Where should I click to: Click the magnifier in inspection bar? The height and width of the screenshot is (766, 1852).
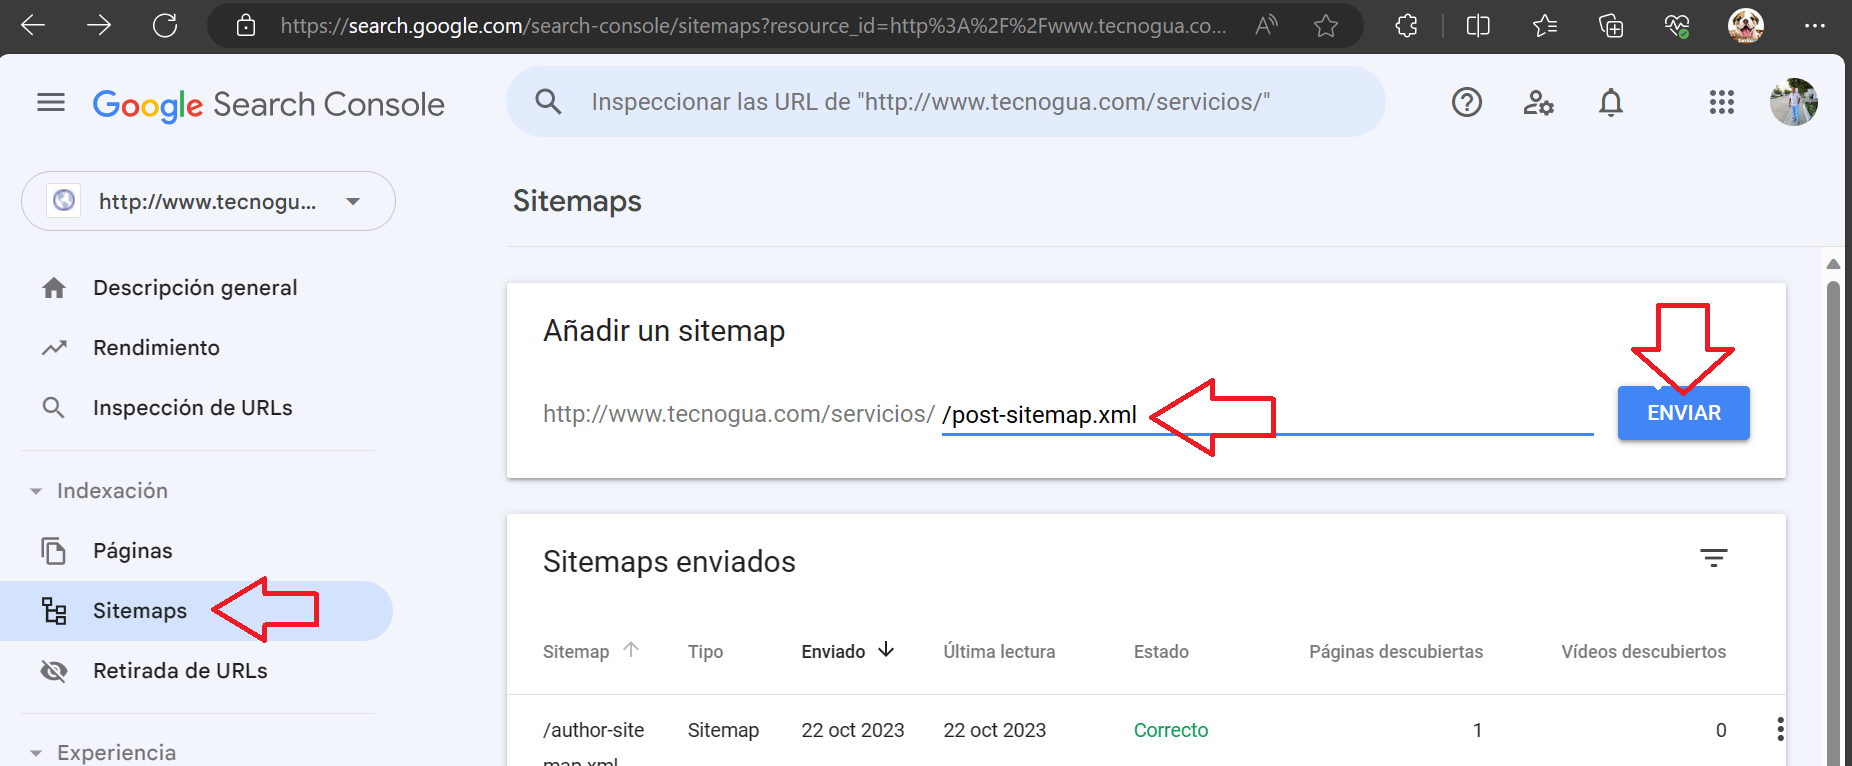click(548, 101)
